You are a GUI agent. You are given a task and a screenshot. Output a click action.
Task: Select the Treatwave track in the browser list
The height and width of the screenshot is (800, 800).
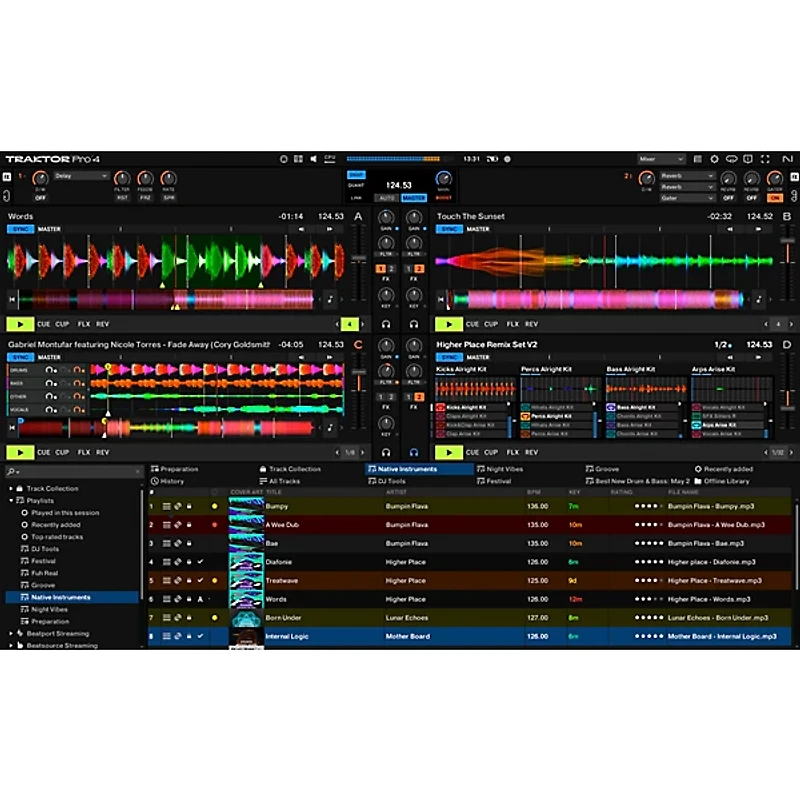pyautogui.click(x=300, y=578)
